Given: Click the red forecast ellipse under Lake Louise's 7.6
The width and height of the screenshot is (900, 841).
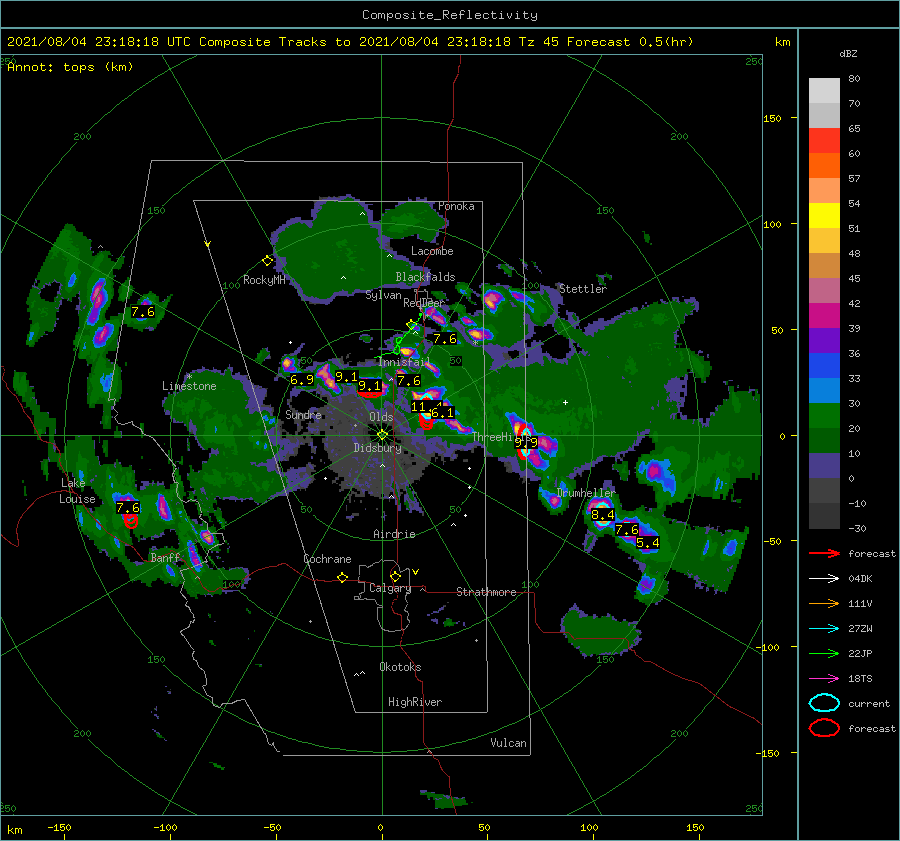Looking at the screenshot, I should [131, 521].
